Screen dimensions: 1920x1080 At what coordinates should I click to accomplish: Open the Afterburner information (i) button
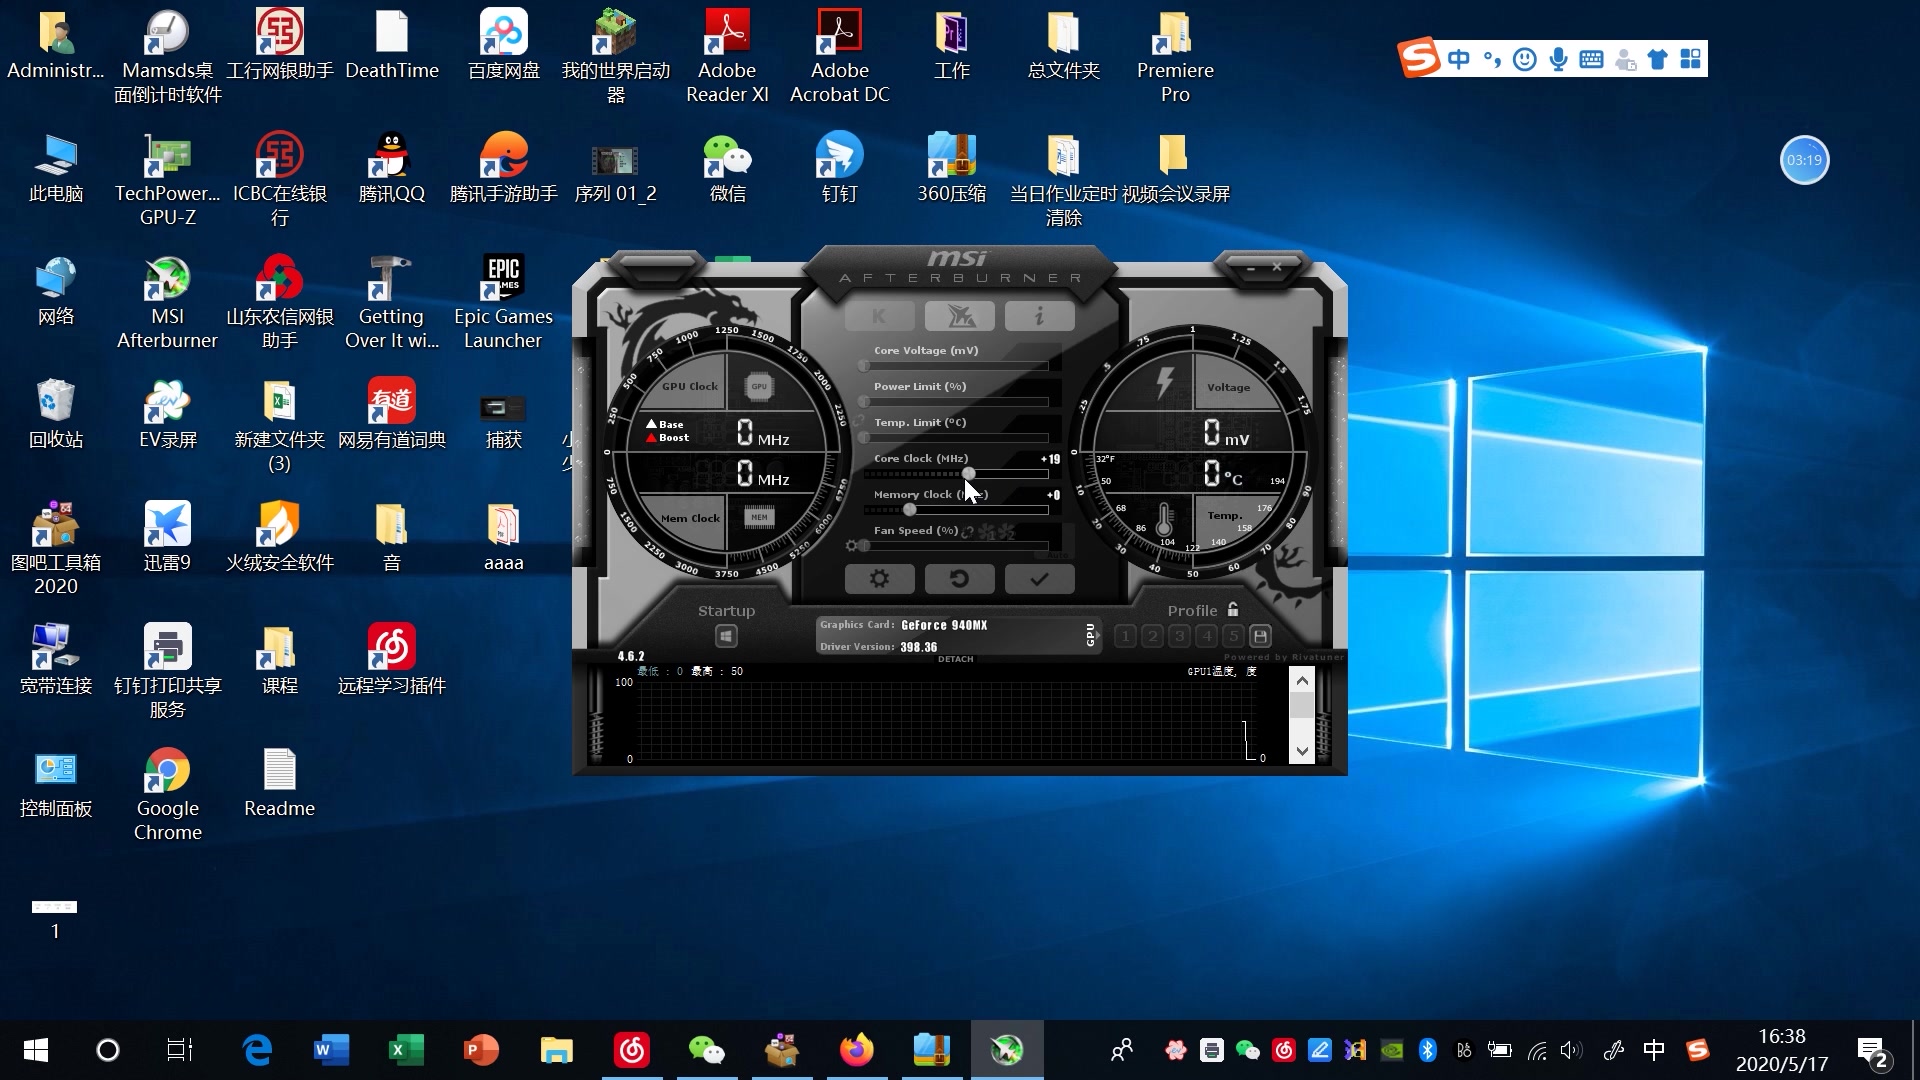[1039, 316]
